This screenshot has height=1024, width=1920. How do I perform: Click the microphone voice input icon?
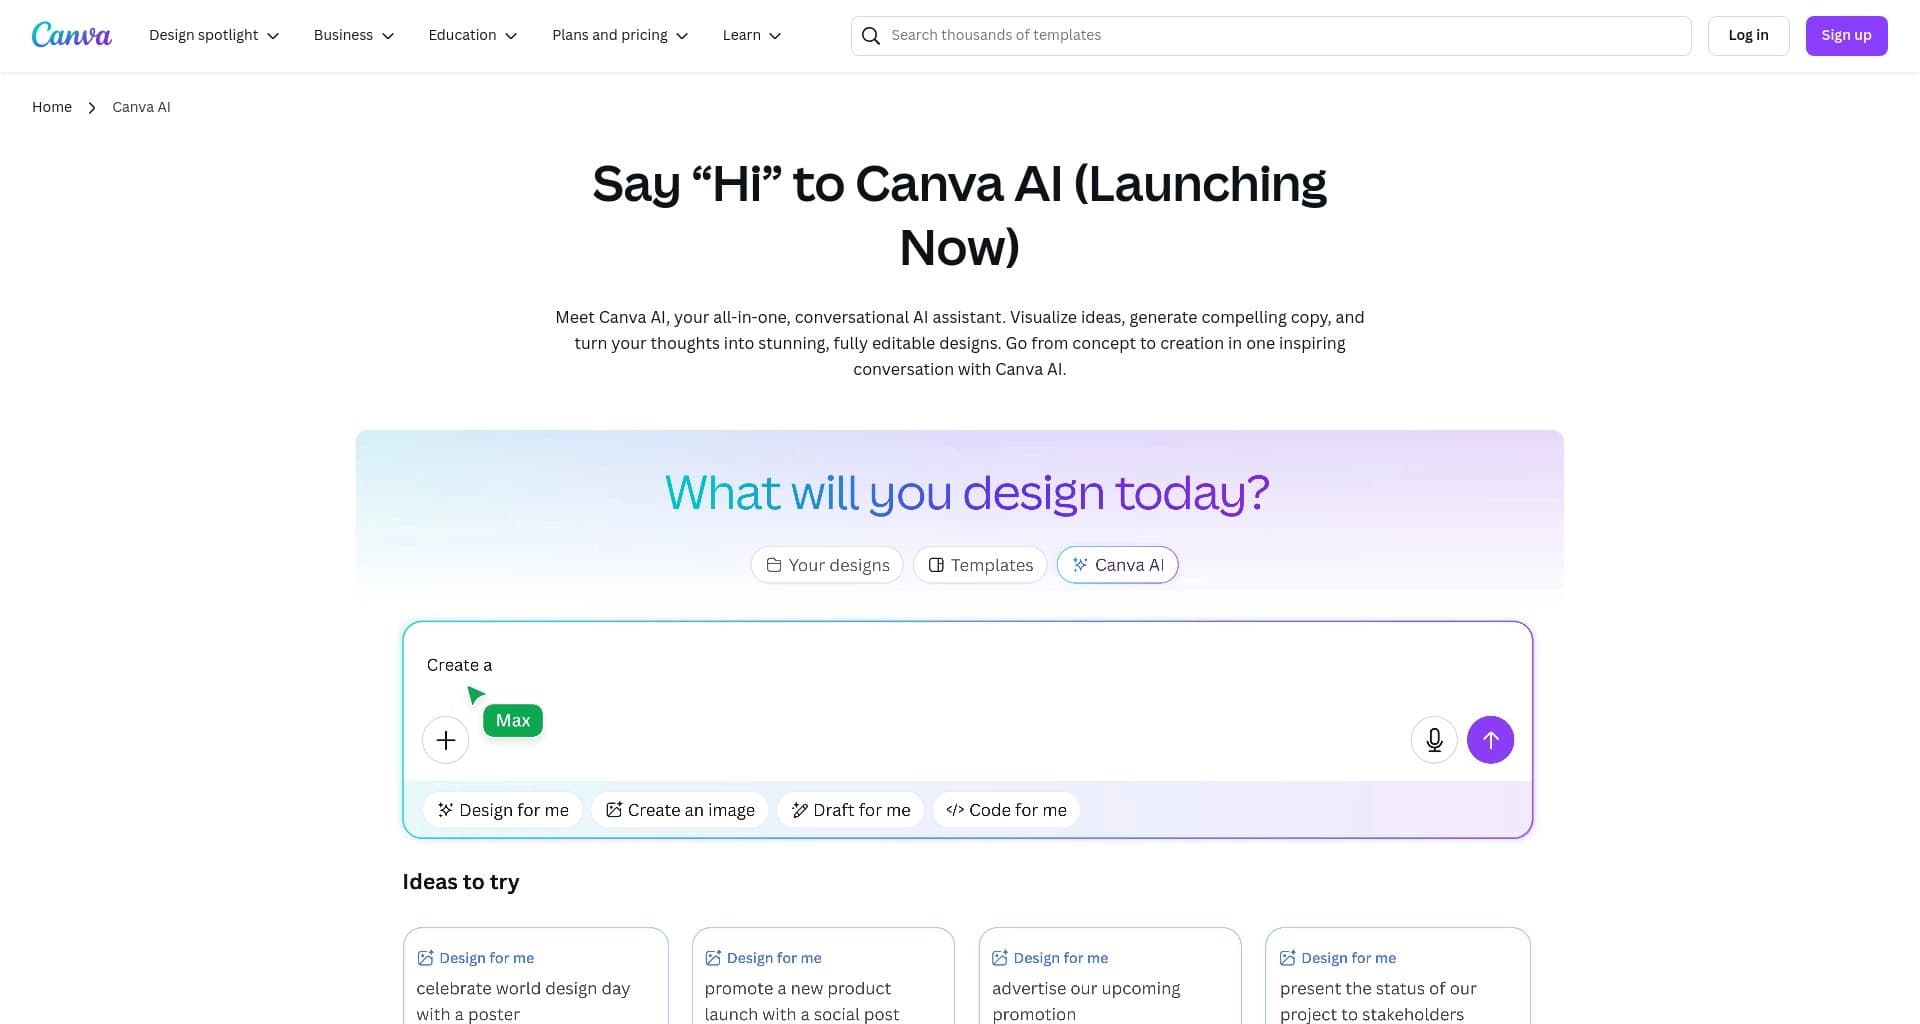(1434, 740)
